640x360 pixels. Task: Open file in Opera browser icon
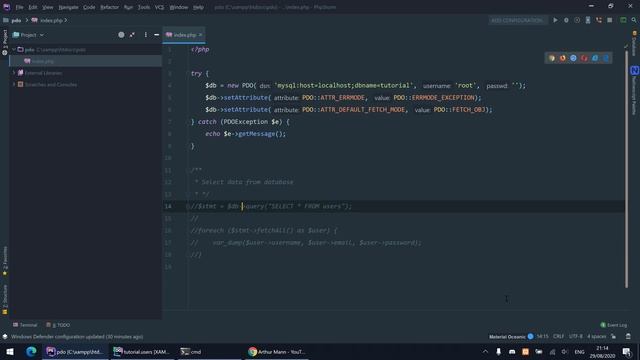pyautogui.click(x=584, y=58)
